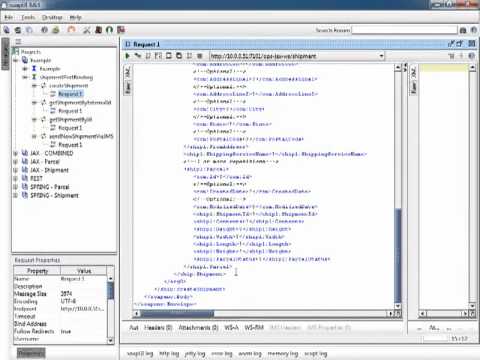This screenshot has height=360, width=480.
Task: Click the green trial icon in main toolbar
Action: pyautogui.click(x=56, y=30)
